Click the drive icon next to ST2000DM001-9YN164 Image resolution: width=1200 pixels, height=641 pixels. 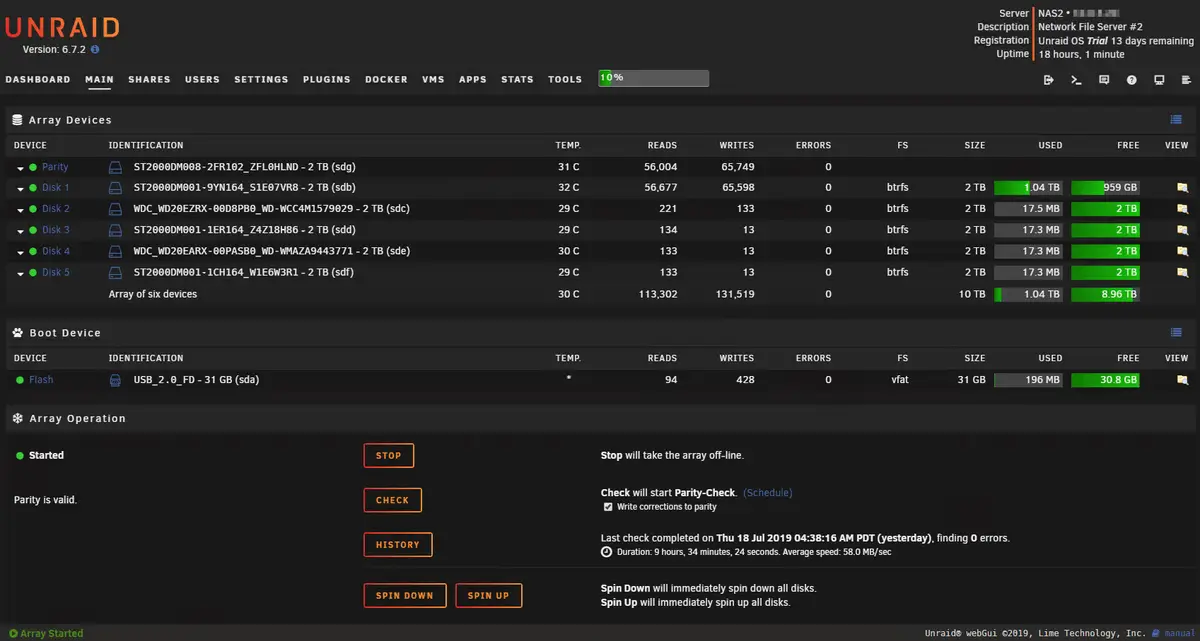click(115, 188)
